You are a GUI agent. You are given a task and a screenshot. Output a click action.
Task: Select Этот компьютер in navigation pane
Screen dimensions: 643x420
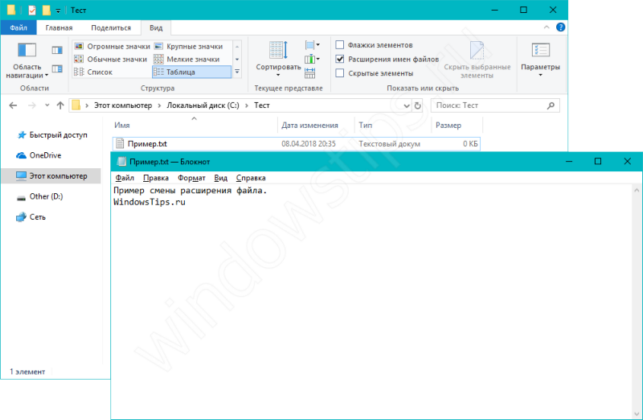pyautogui.click(x=51, y=176)
